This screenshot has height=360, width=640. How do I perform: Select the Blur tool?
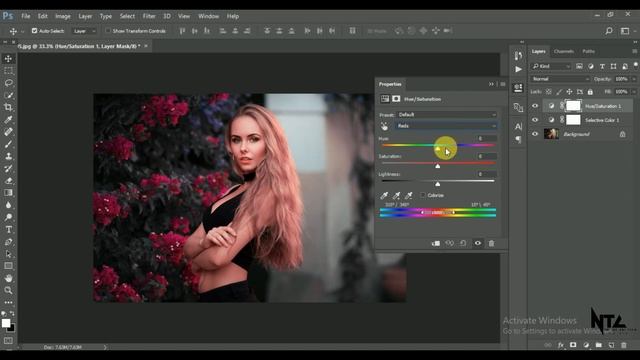(8, 205)
